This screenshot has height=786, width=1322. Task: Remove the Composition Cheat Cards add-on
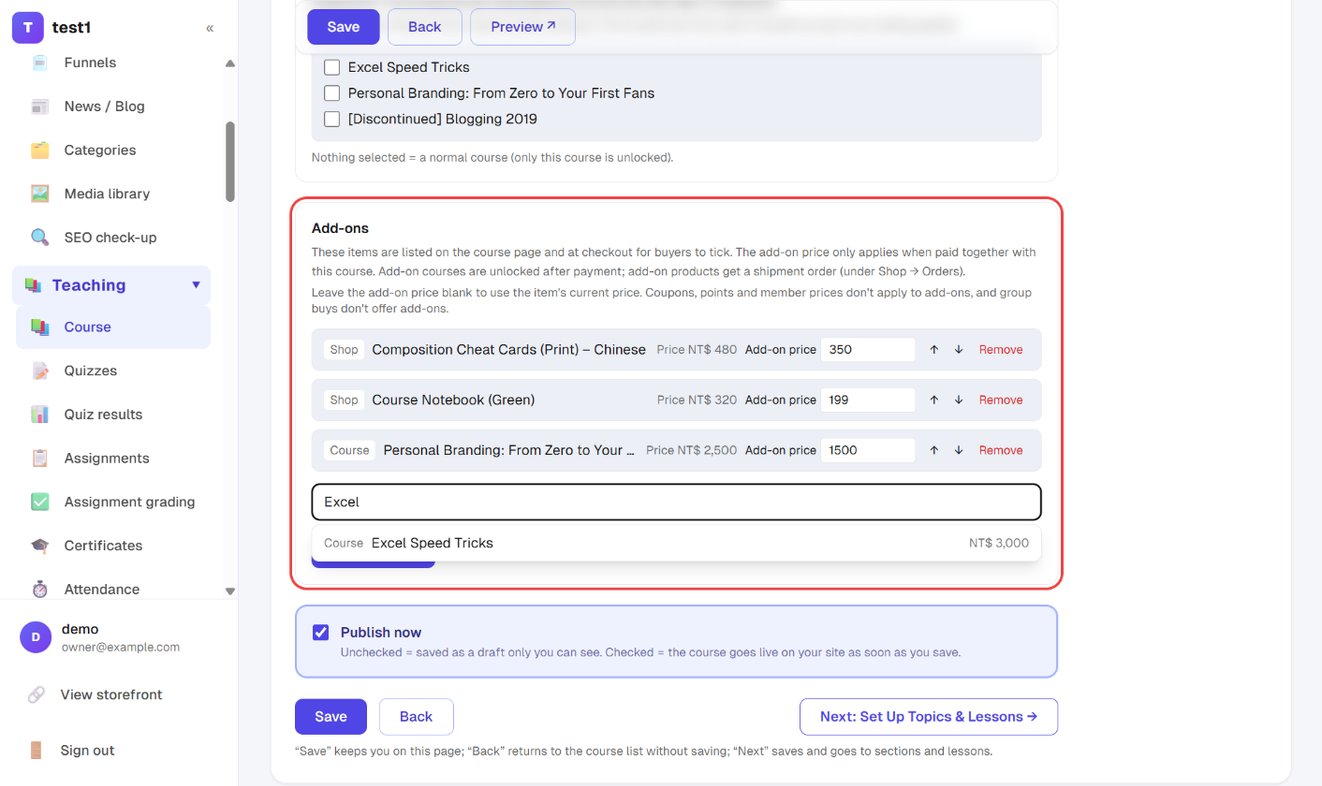point(1001,350)
